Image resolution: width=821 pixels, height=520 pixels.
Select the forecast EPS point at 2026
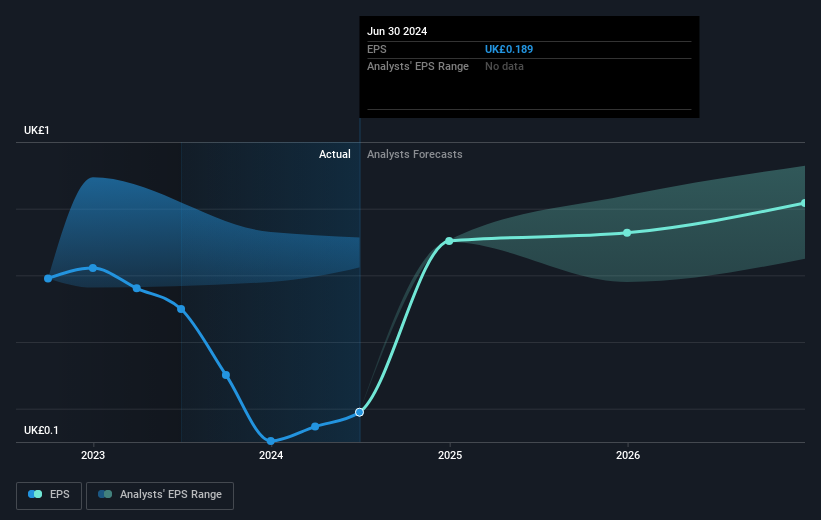click(x=627, y=233)
